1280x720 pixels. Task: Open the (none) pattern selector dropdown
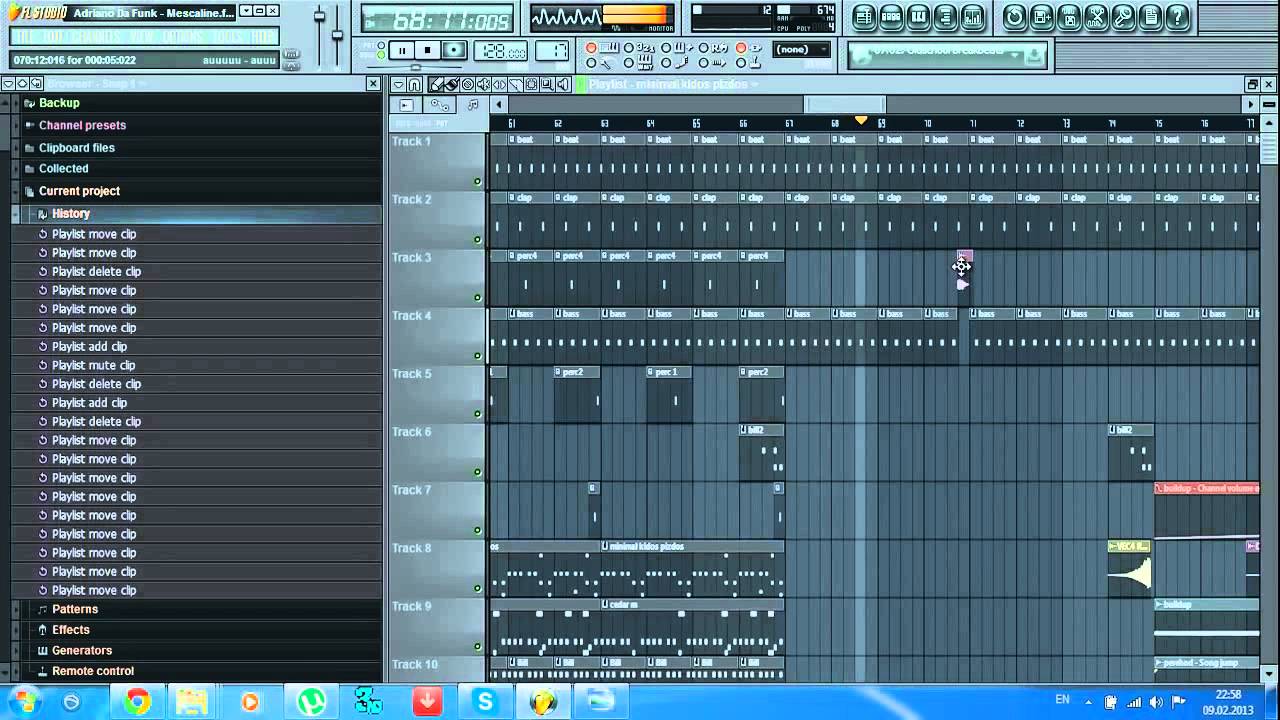[803, 49]
